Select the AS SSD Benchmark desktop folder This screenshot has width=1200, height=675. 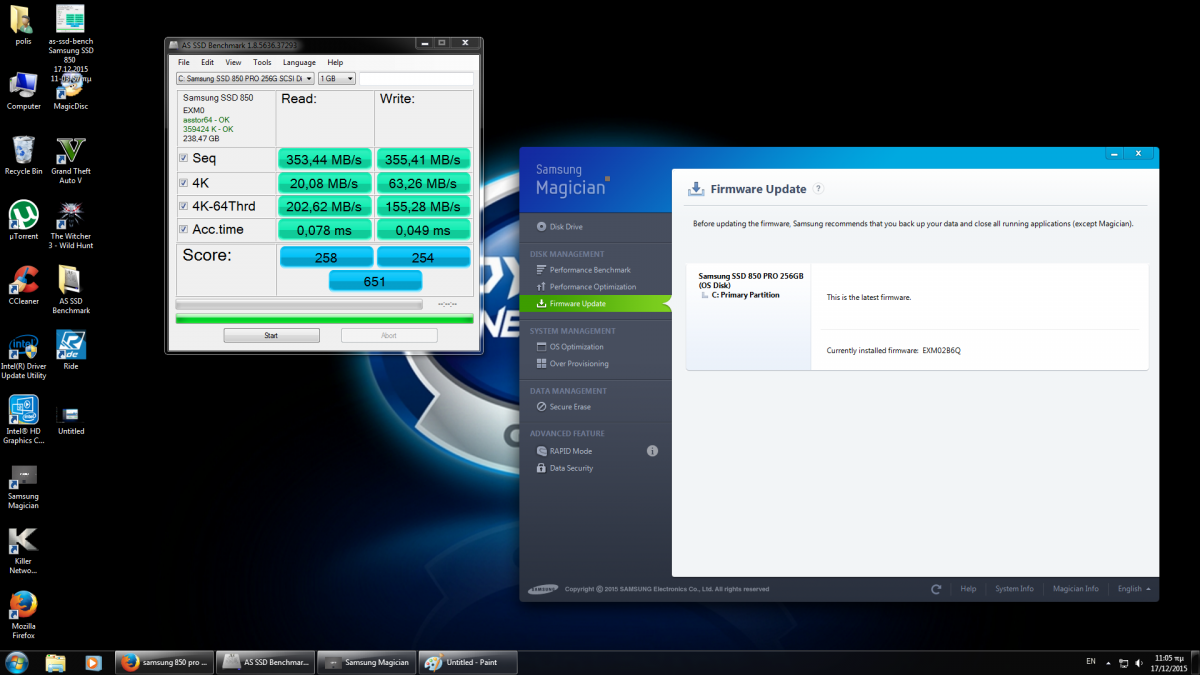click(x=71, y=290)
